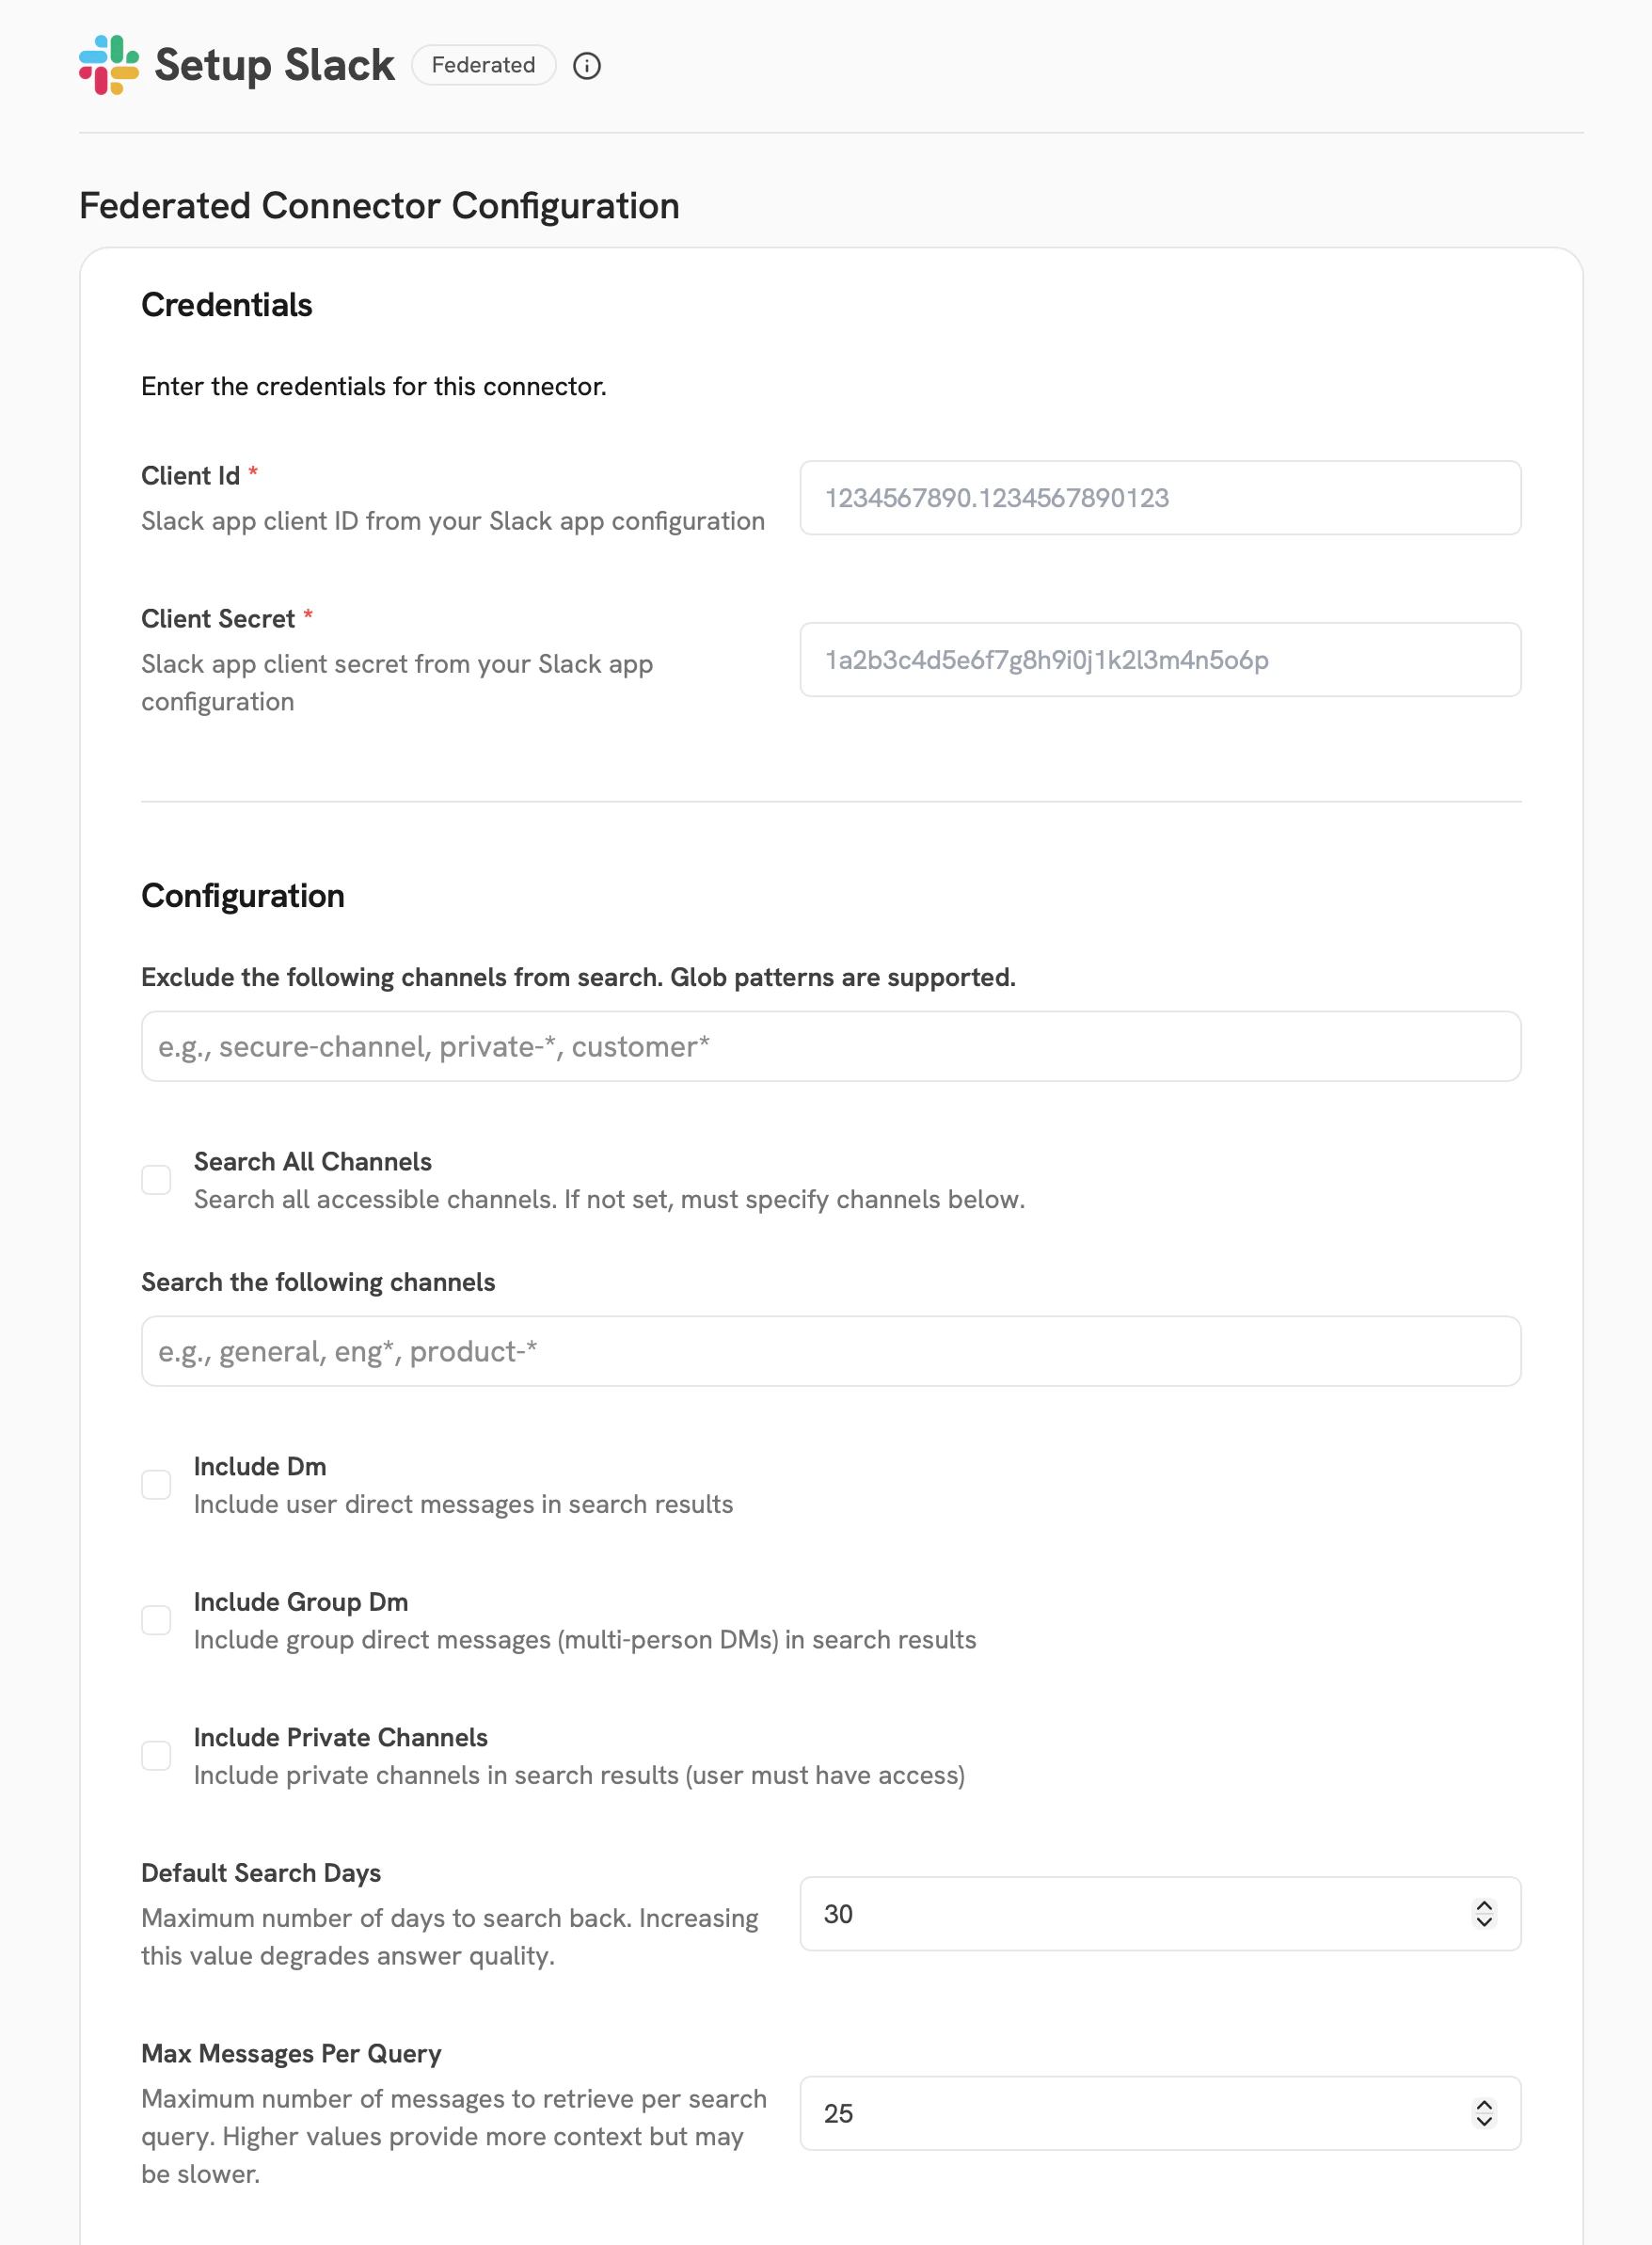
Task: Click the Search the following channels field
Action: click(x=830, y=1351)
